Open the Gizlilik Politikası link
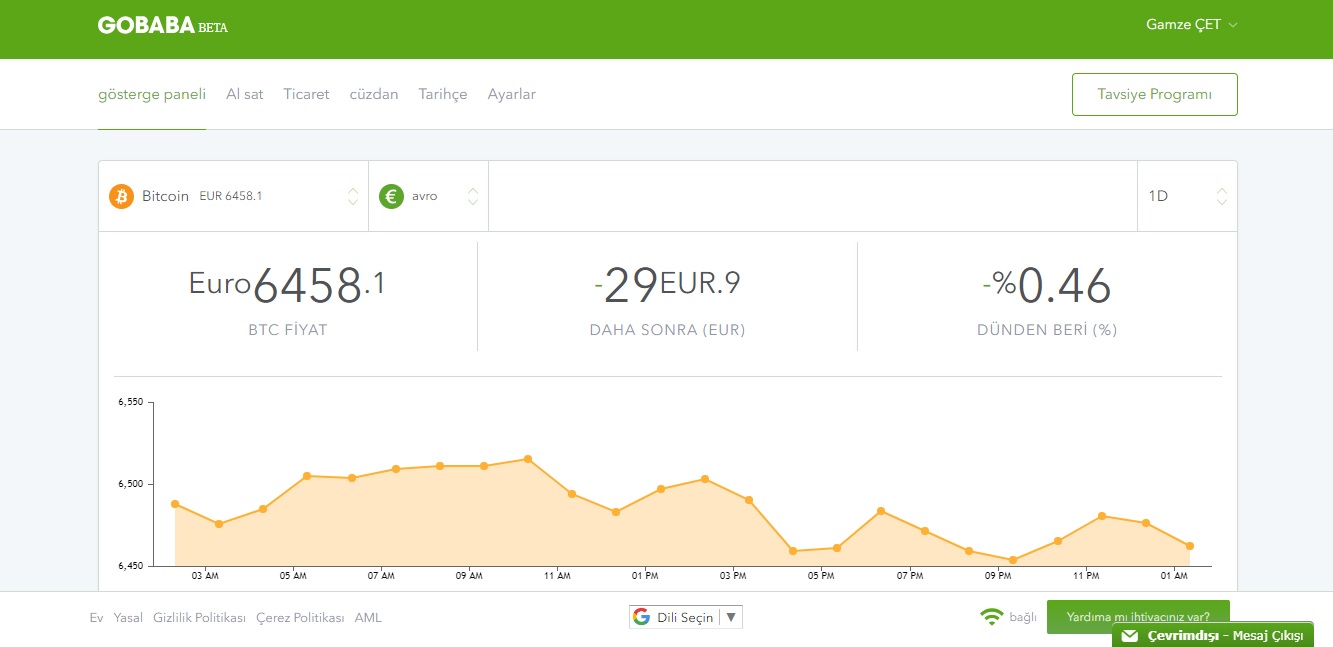1333x647 pixels. click(199, 618)
